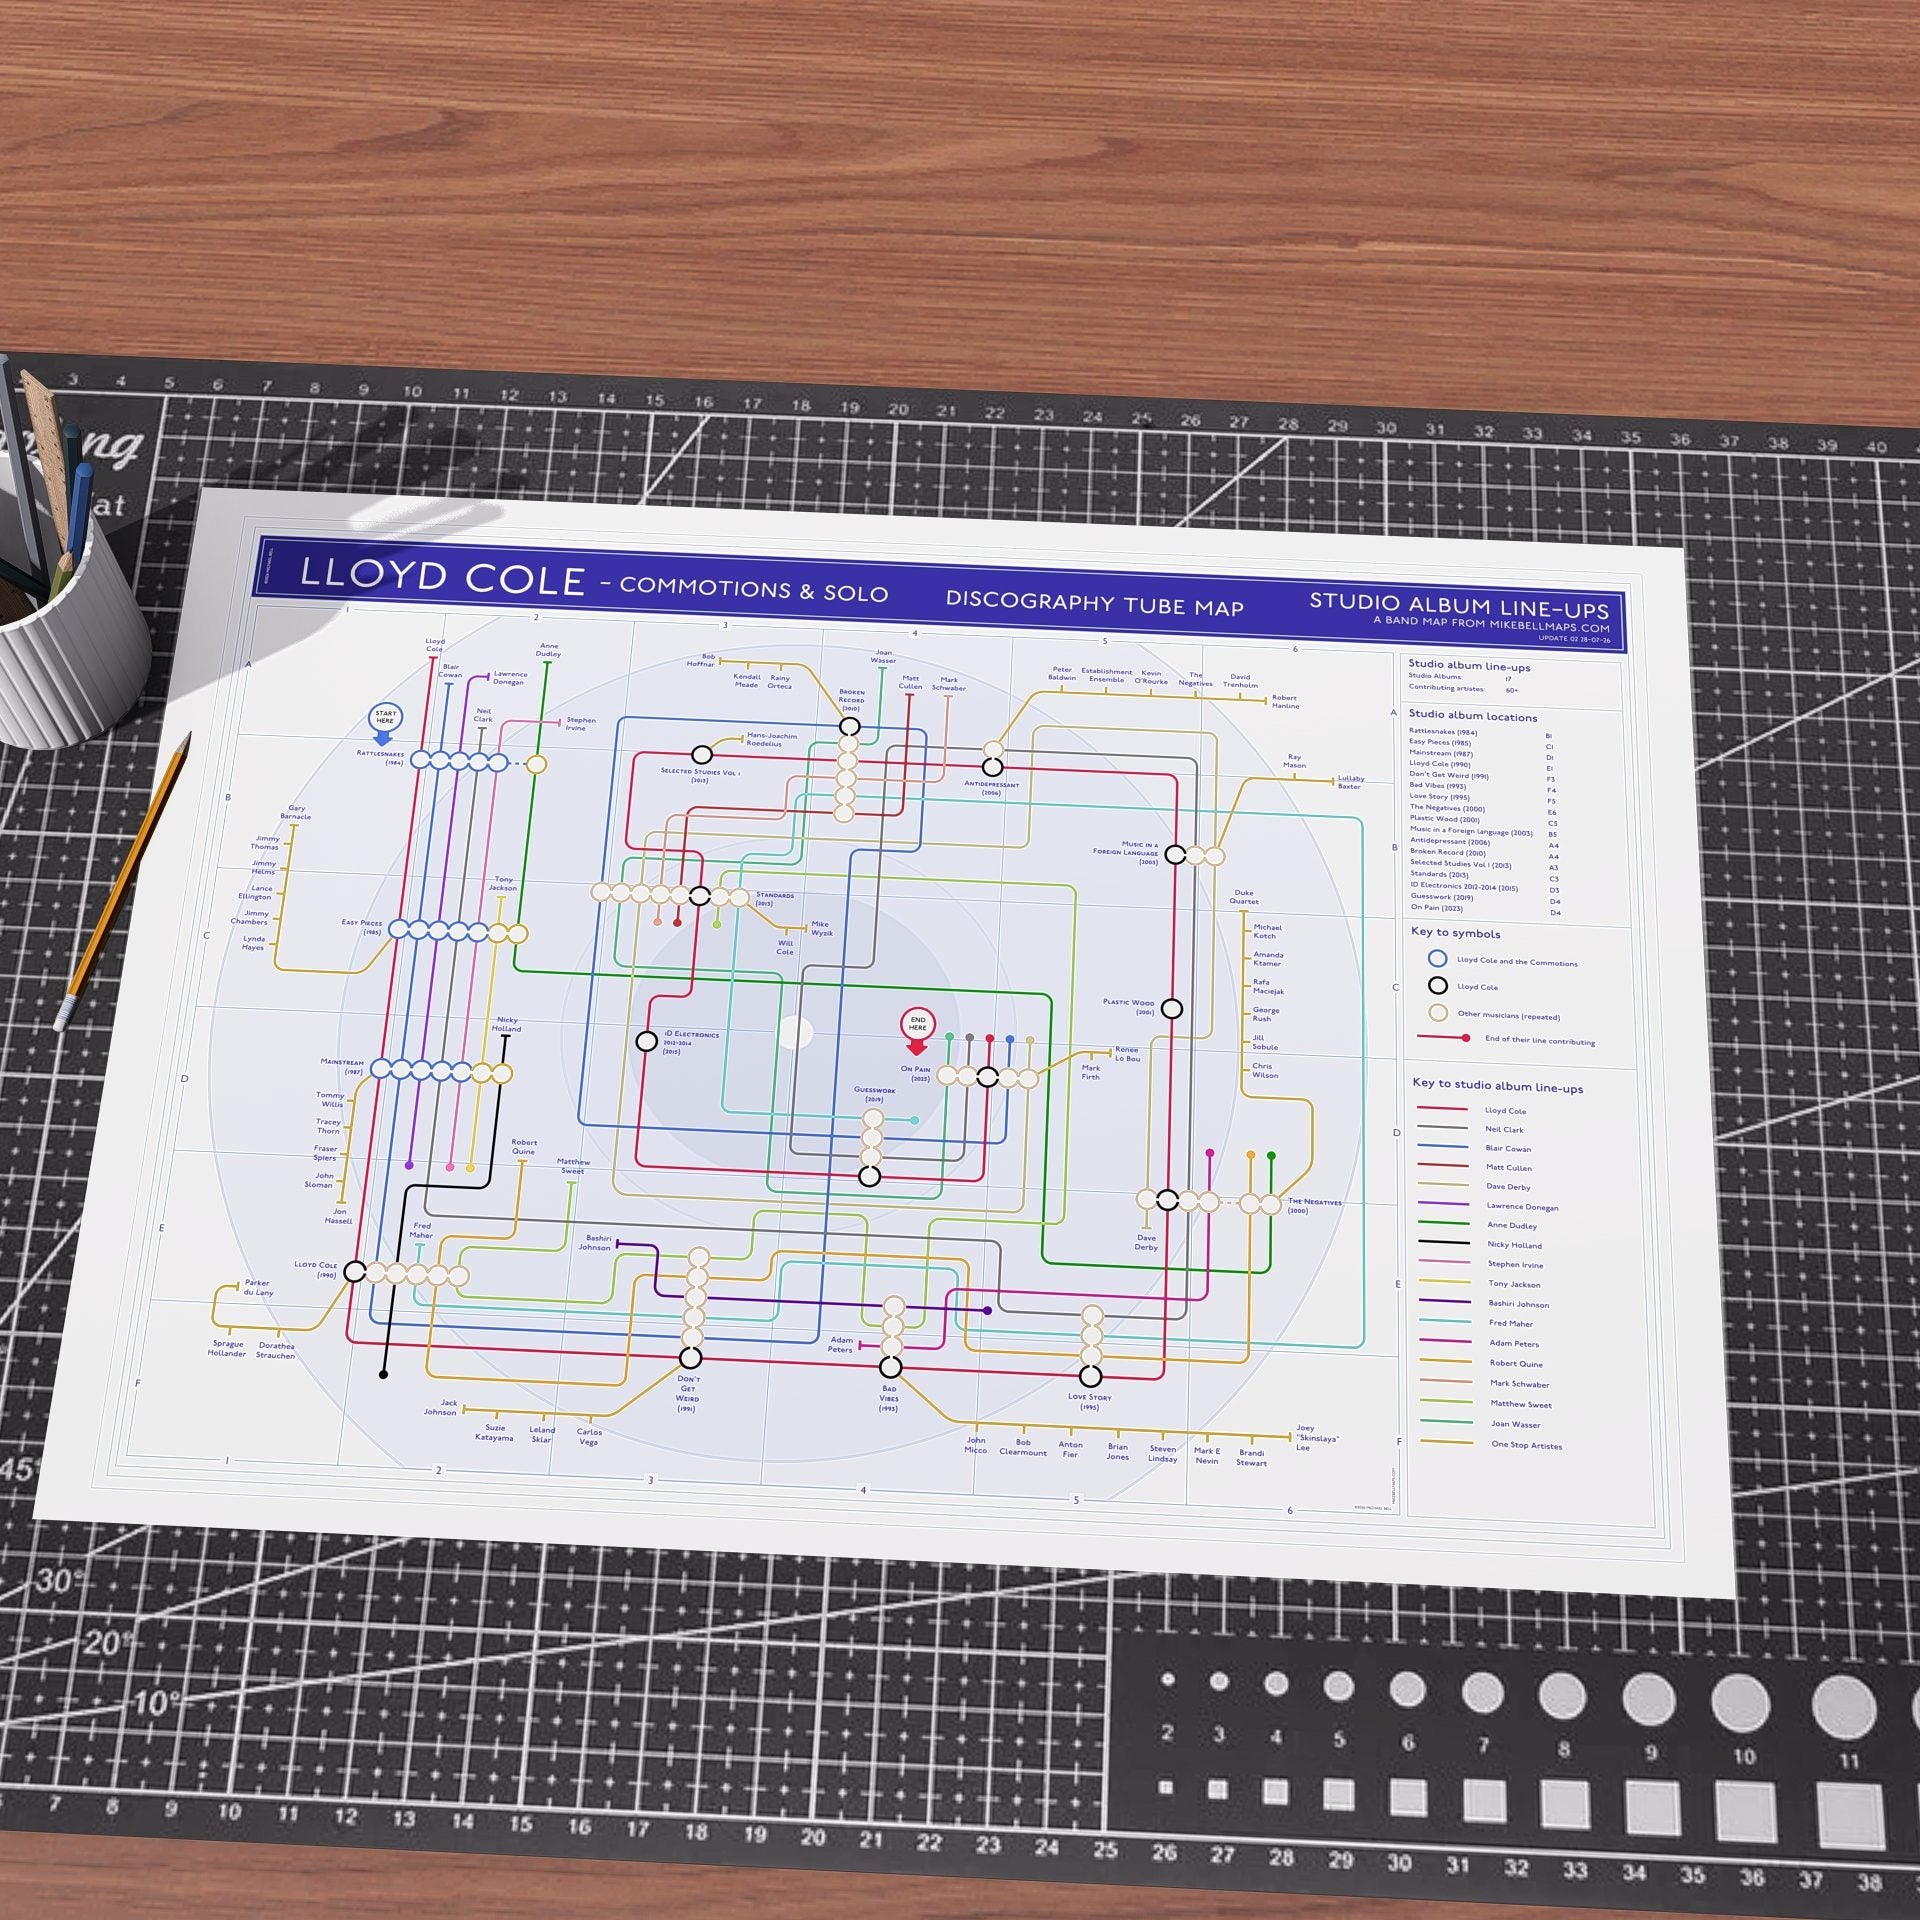
Task: Click "Joan Wasser" name in line-ups key
Action: 1516,1424
